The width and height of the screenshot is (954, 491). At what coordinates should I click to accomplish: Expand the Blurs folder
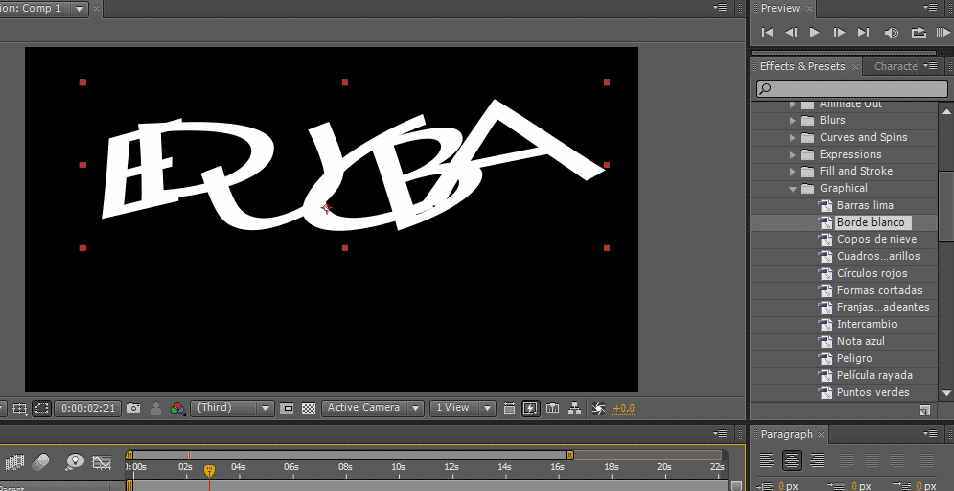point(793,120)
